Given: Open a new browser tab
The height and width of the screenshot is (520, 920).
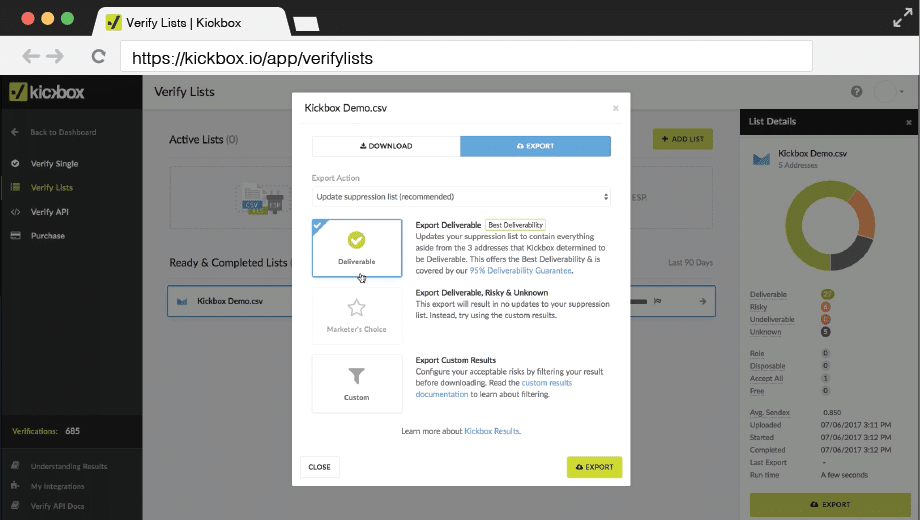Looking at the screenshot, I should [306, 24].
